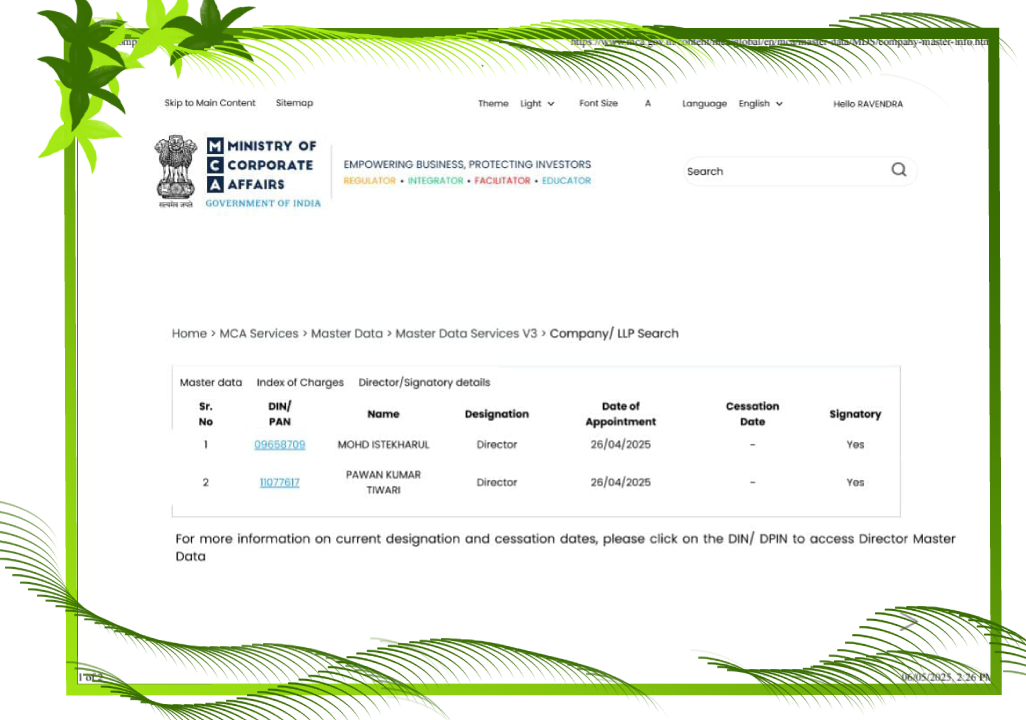Open DIN link 09658709
This screenshot has width=1026, height=720.
(279, 444)
